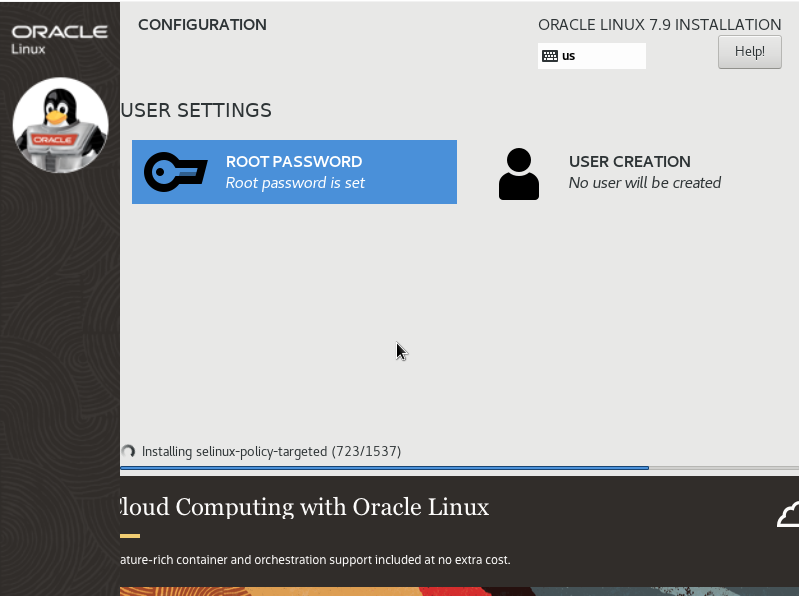Open the USER CREATION settings title
Image resolution: width=799 pixels, height=596 pixels.
(629, 161)
